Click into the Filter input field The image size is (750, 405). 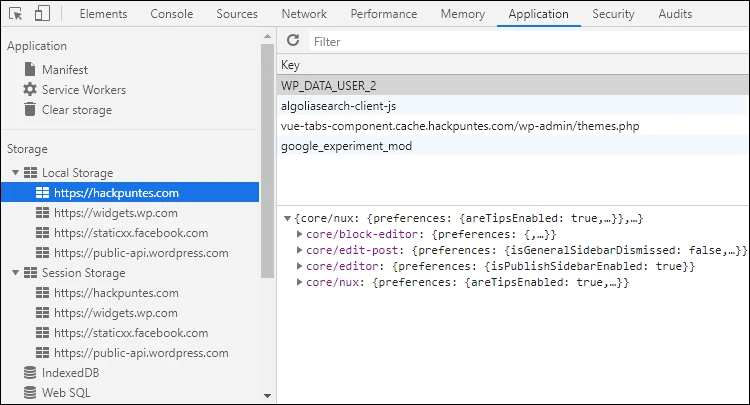pos(529,42)
